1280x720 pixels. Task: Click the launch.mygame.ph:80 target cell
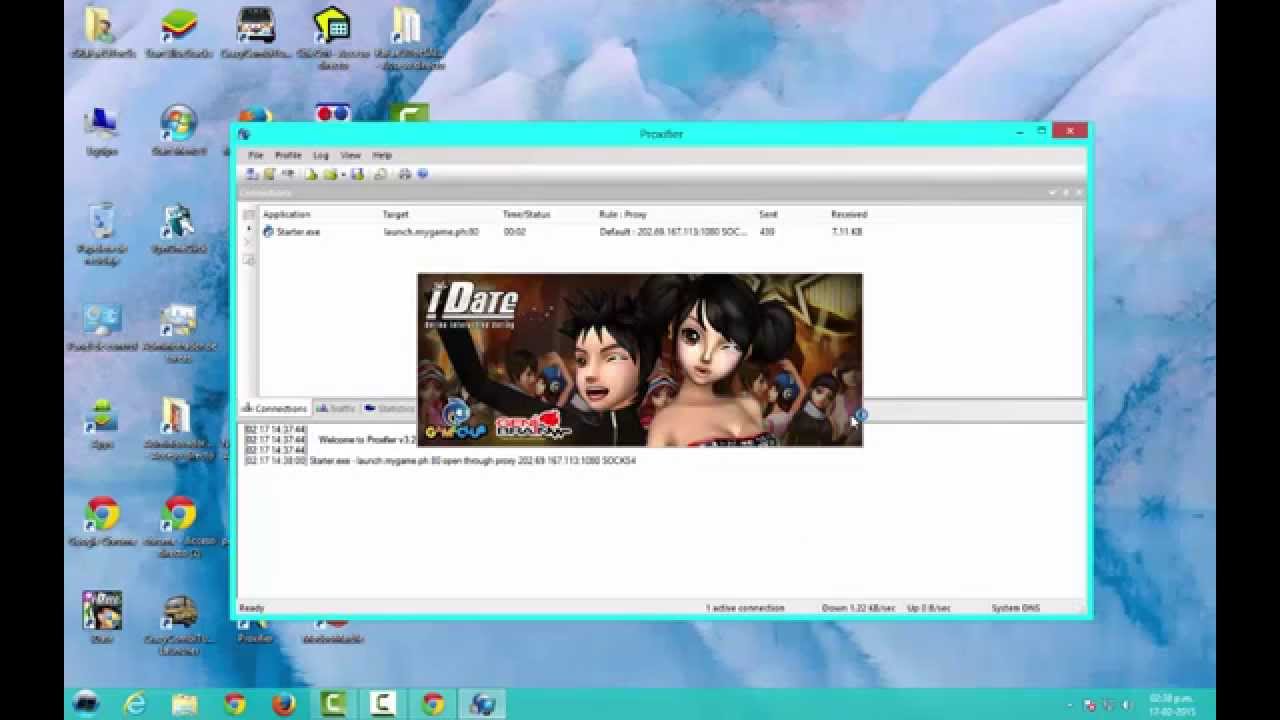point(431,232)
